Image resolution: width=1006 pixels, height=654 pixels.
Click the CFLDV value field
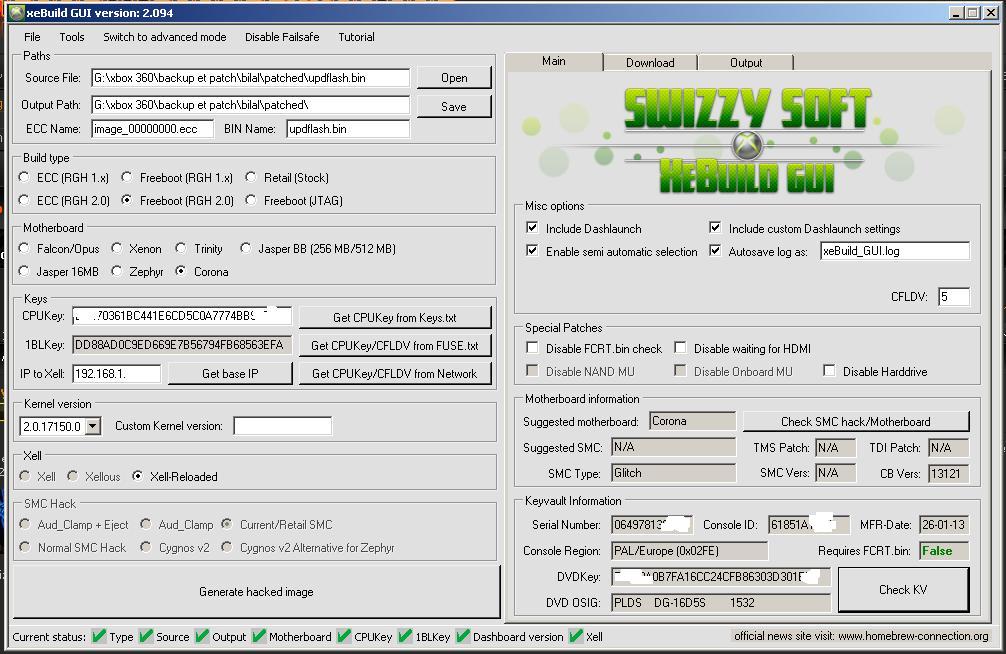pyautogui.click(x=954, y=297)
